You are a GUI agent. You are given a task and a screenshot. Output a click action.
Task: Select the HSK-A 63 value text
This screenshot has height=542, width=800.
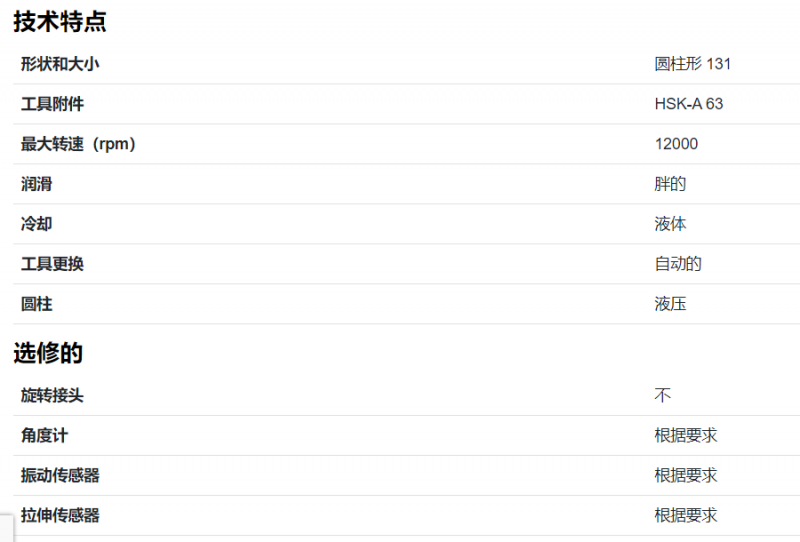689,104
